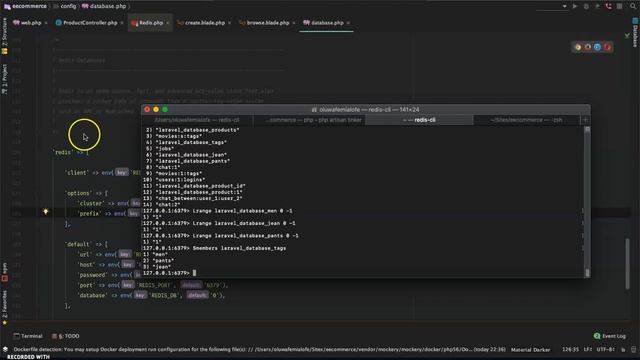Click line and column indicator 126:35
The height and width of the screenshot is (360, 640).
point(570,350)
